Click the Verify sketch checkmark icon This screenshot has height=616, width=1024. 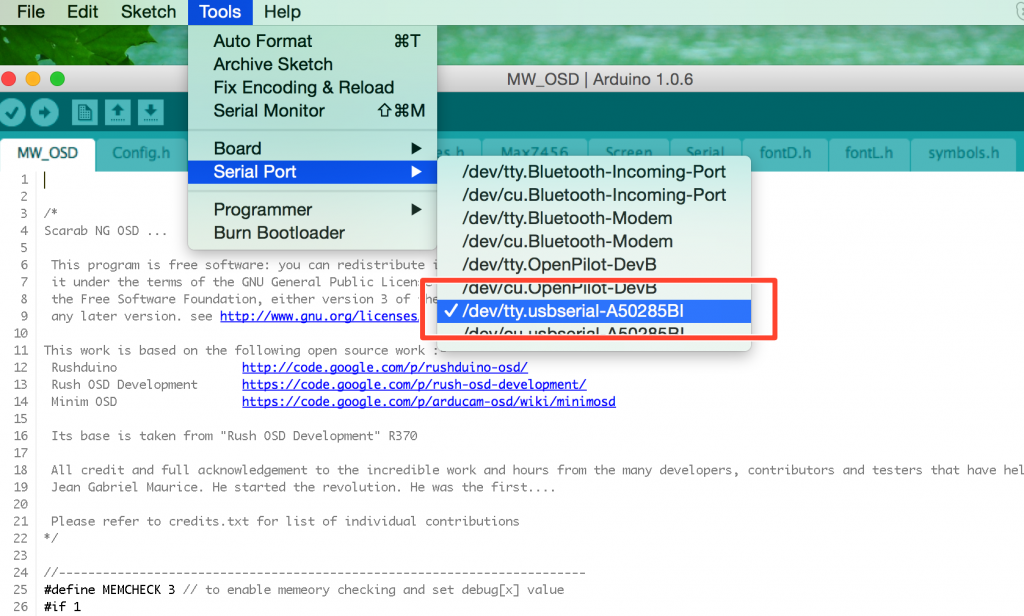click(13, 112)
